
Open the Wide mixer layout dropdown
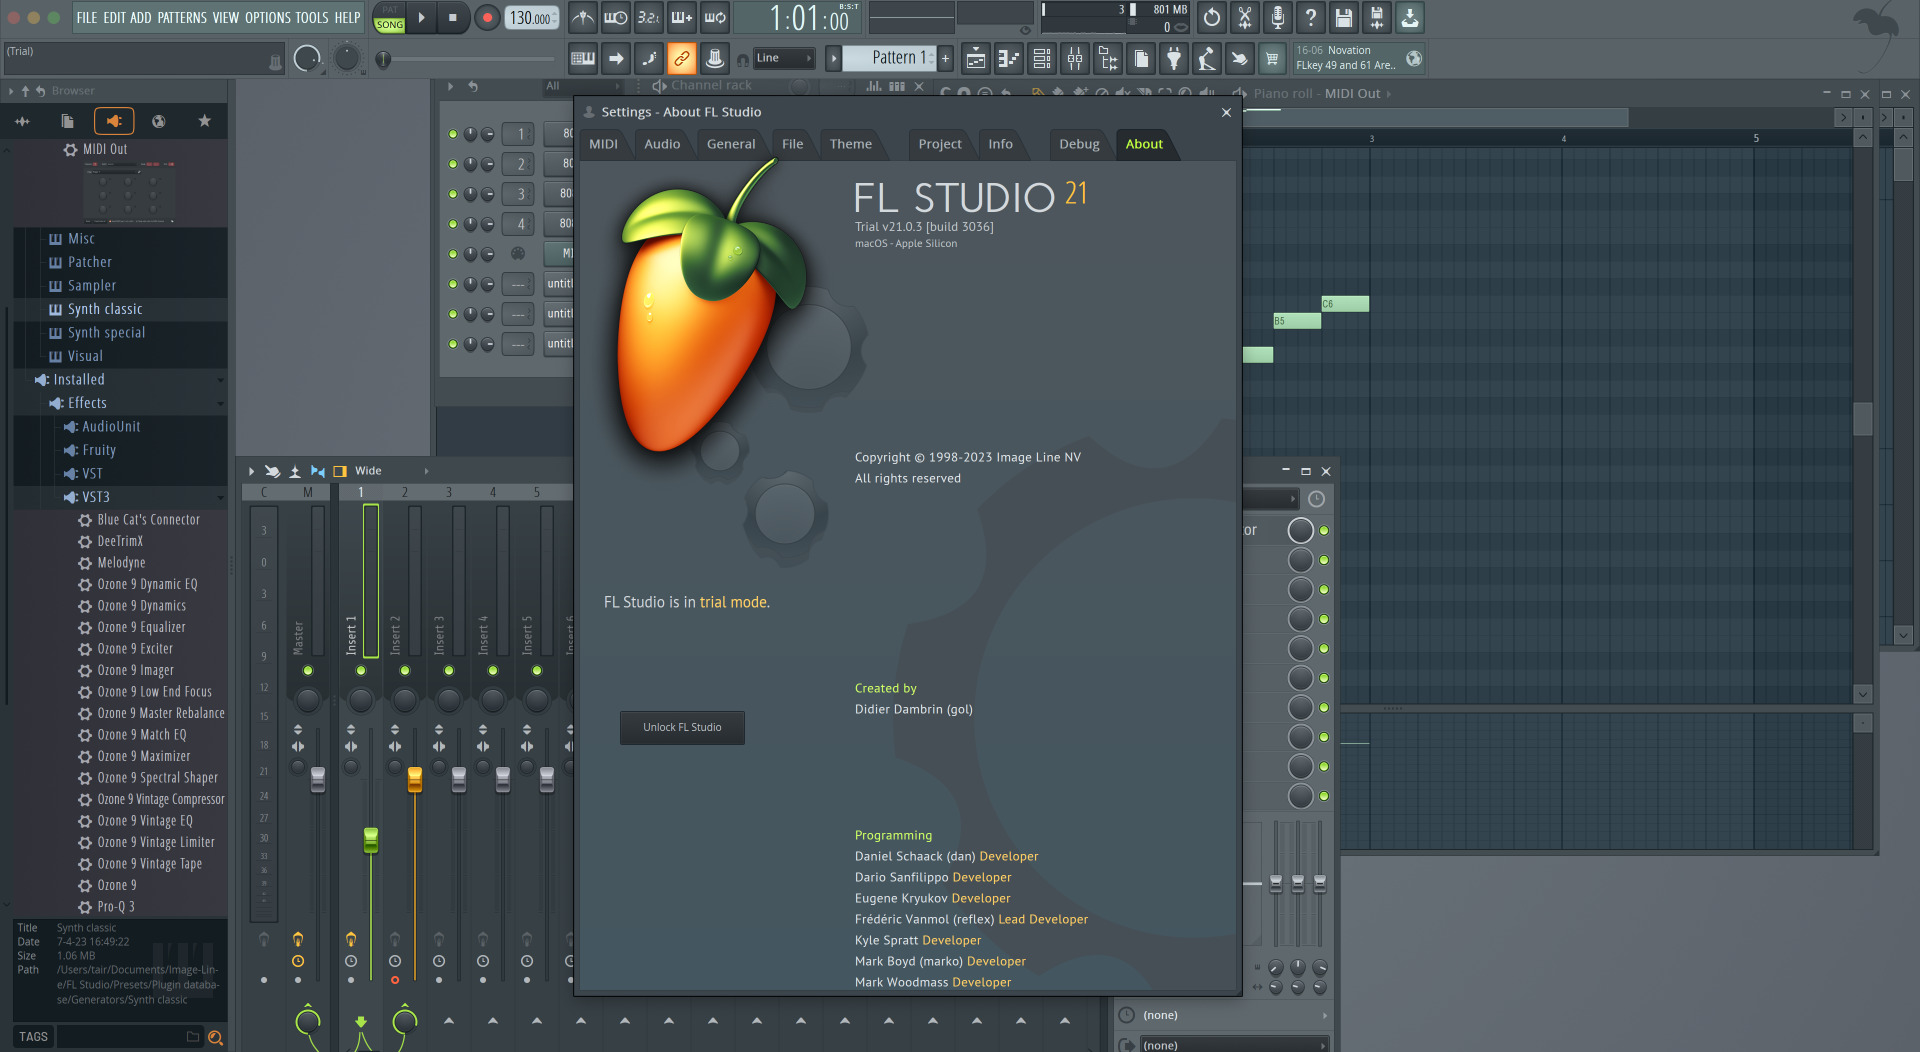point(391,471)
